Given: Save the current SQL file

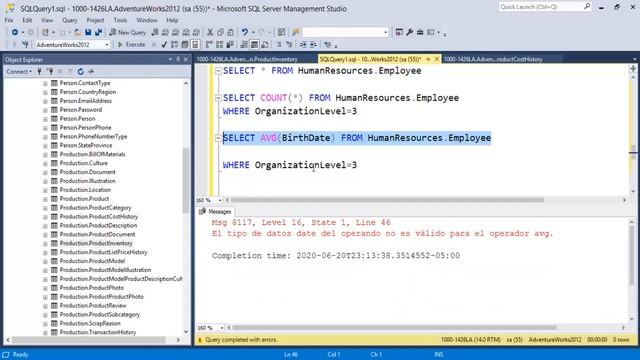Looking at the screenshot, I should pos(88,32).
